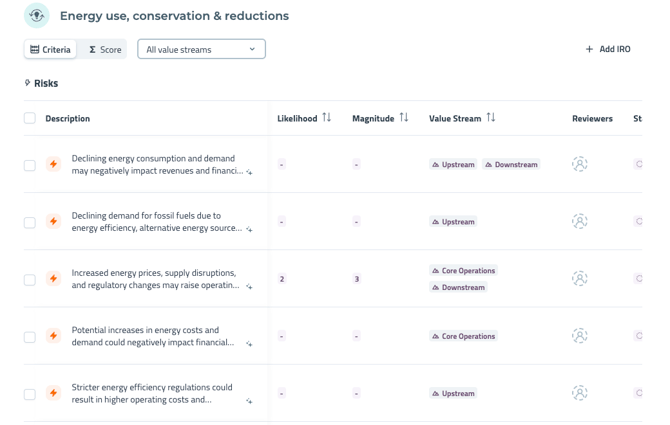Image resolution: width=670 pixels, height=425 pixels.
Task: Click reviewer avatar for Stricter energy efficiency regulations
Action: (580, 393)
